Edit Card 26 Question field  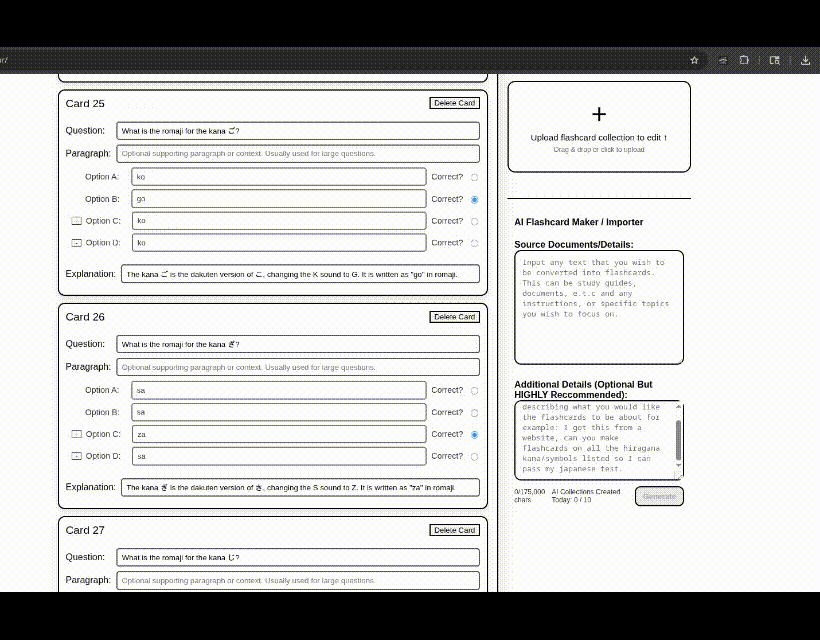298,344
